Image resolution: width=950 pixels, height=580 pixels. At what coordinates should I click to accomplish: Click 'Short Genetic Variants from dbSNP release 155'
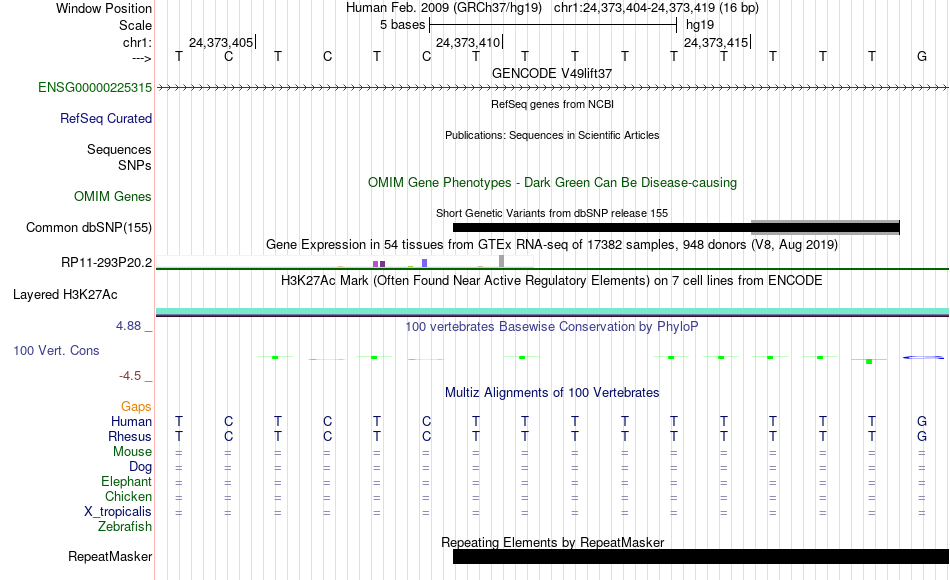point(552,213)
